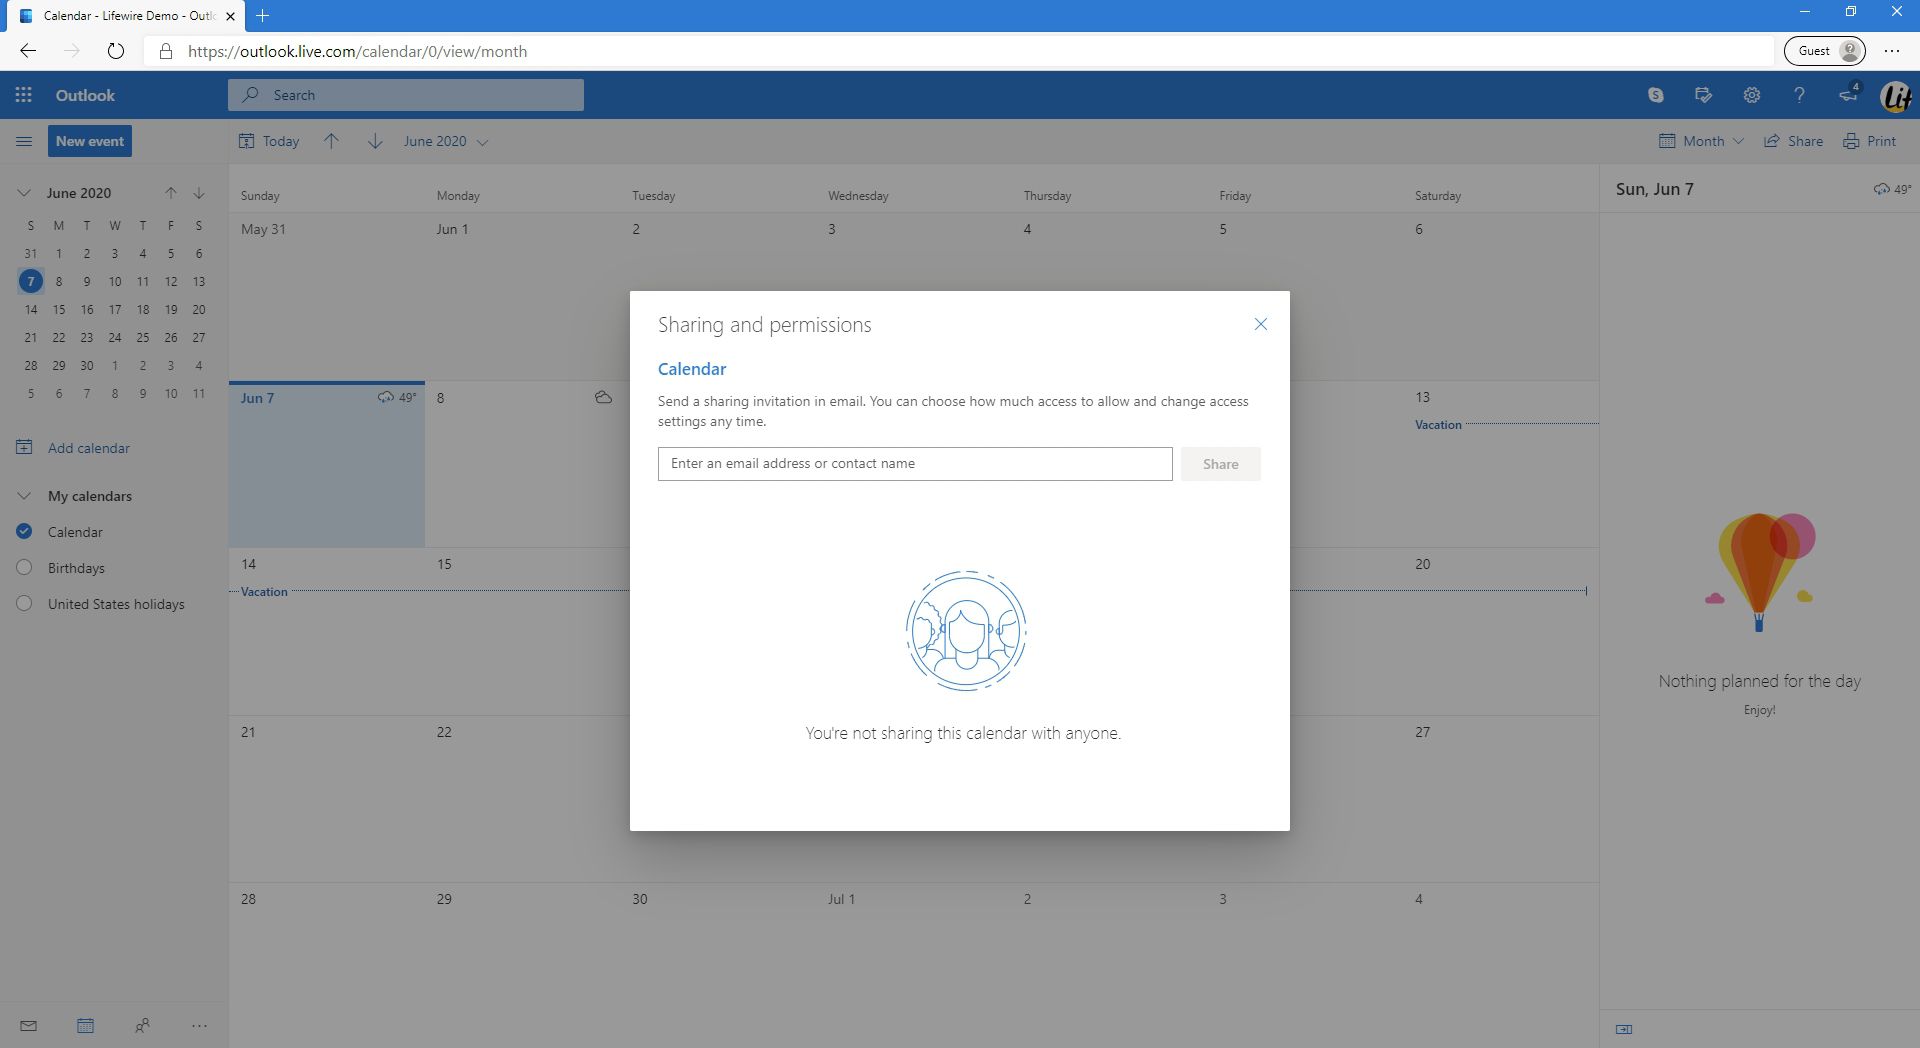Click Add calendar link
Image resolution: width=1920 pixels, height=1048 pixels.
(x=73, y=448)
